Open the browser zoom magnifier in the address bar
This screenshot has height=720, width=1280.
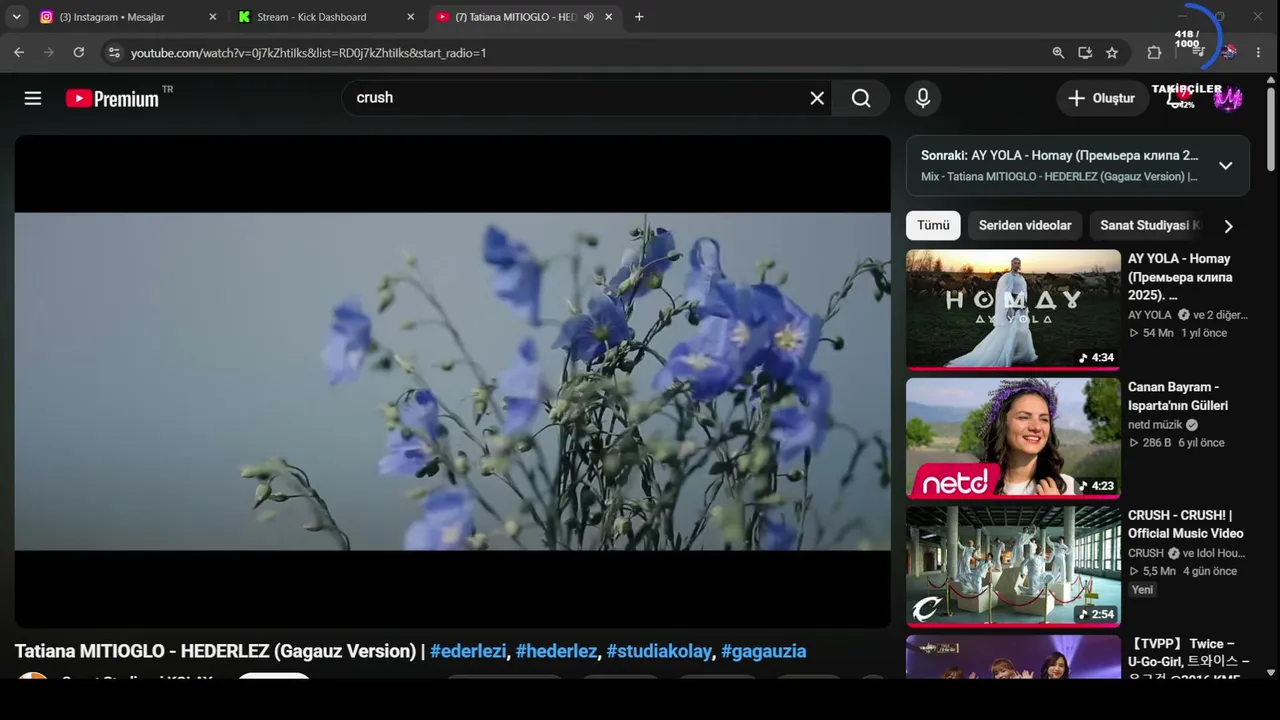tap(1058, 52)
